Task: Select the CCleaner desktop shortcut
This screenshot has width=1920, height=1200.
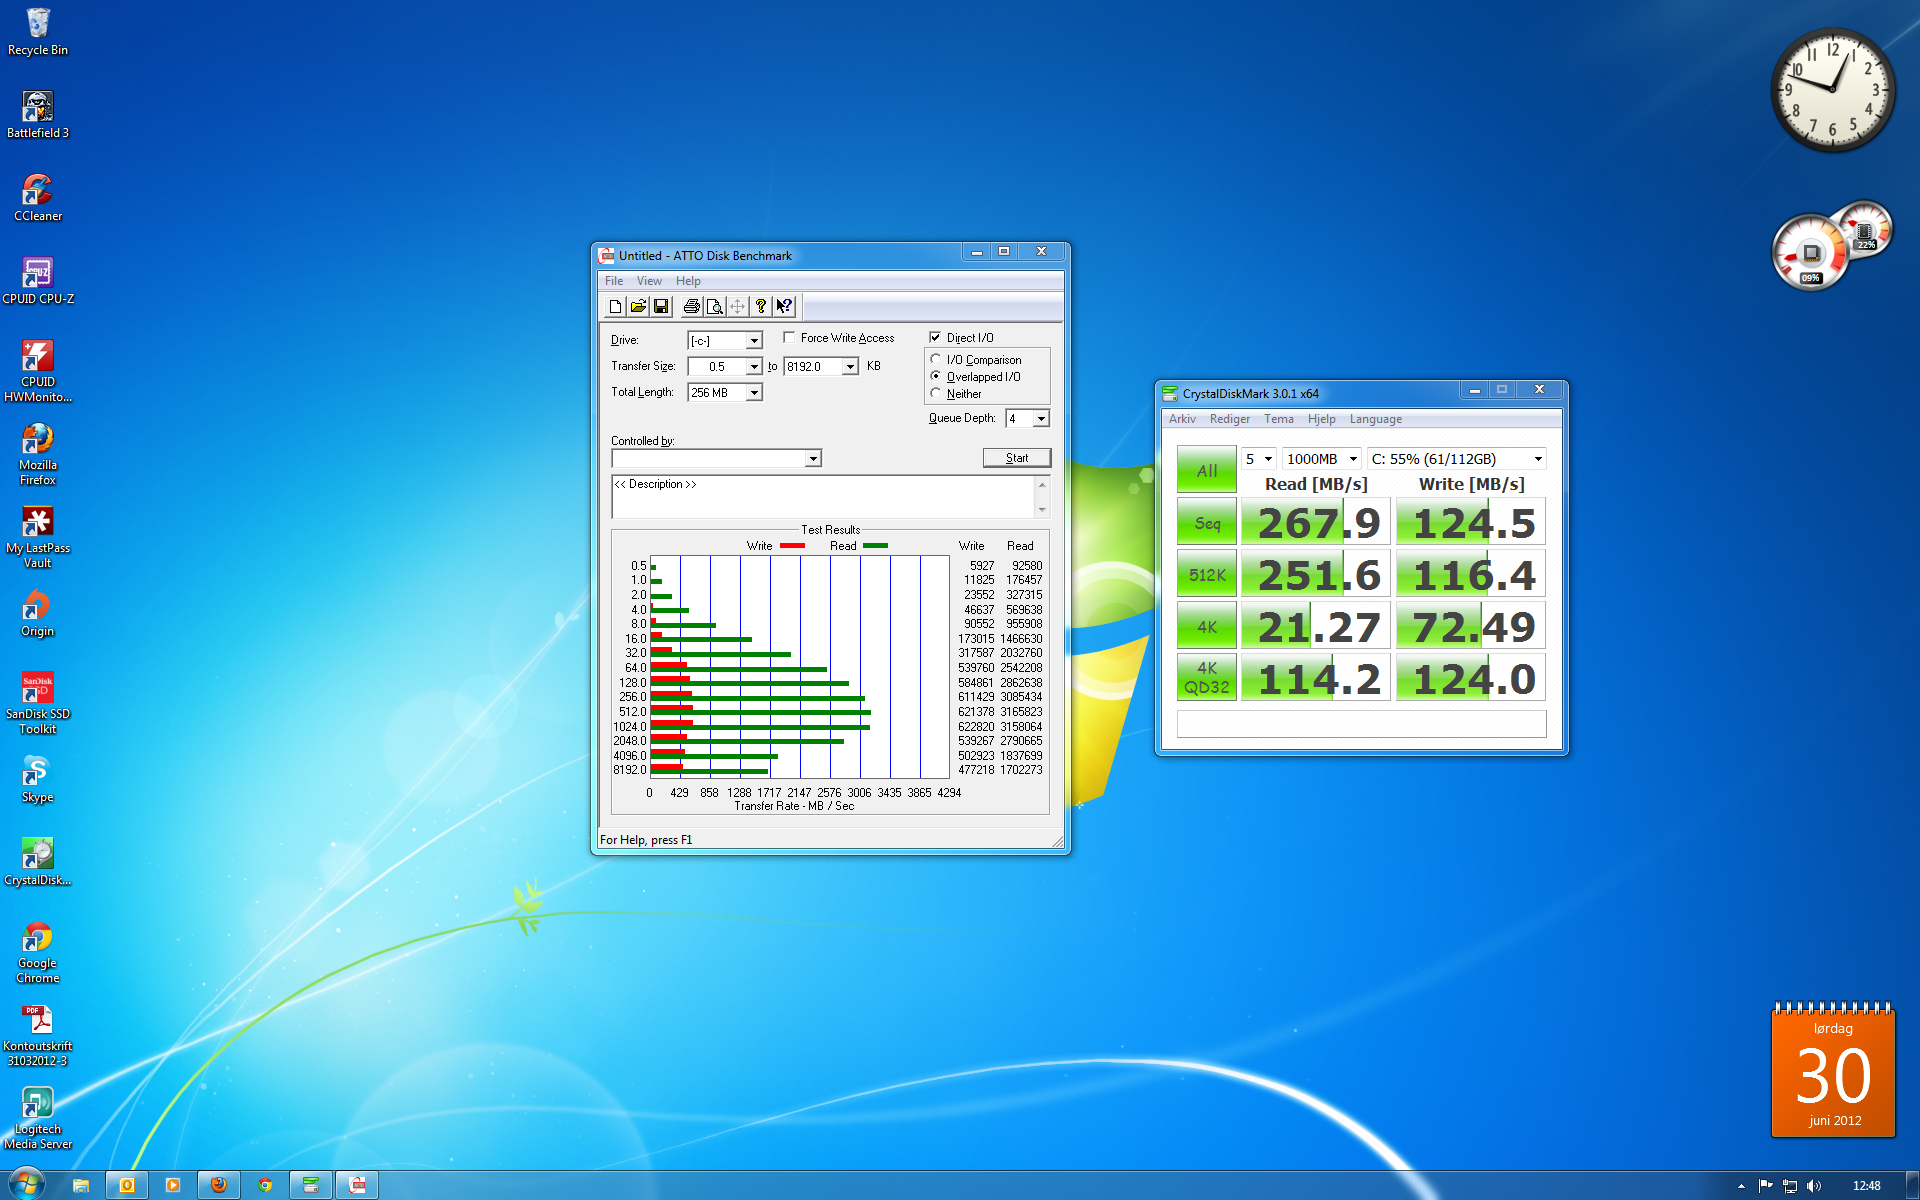Action: pyautogui.click(x=38, y=197)
